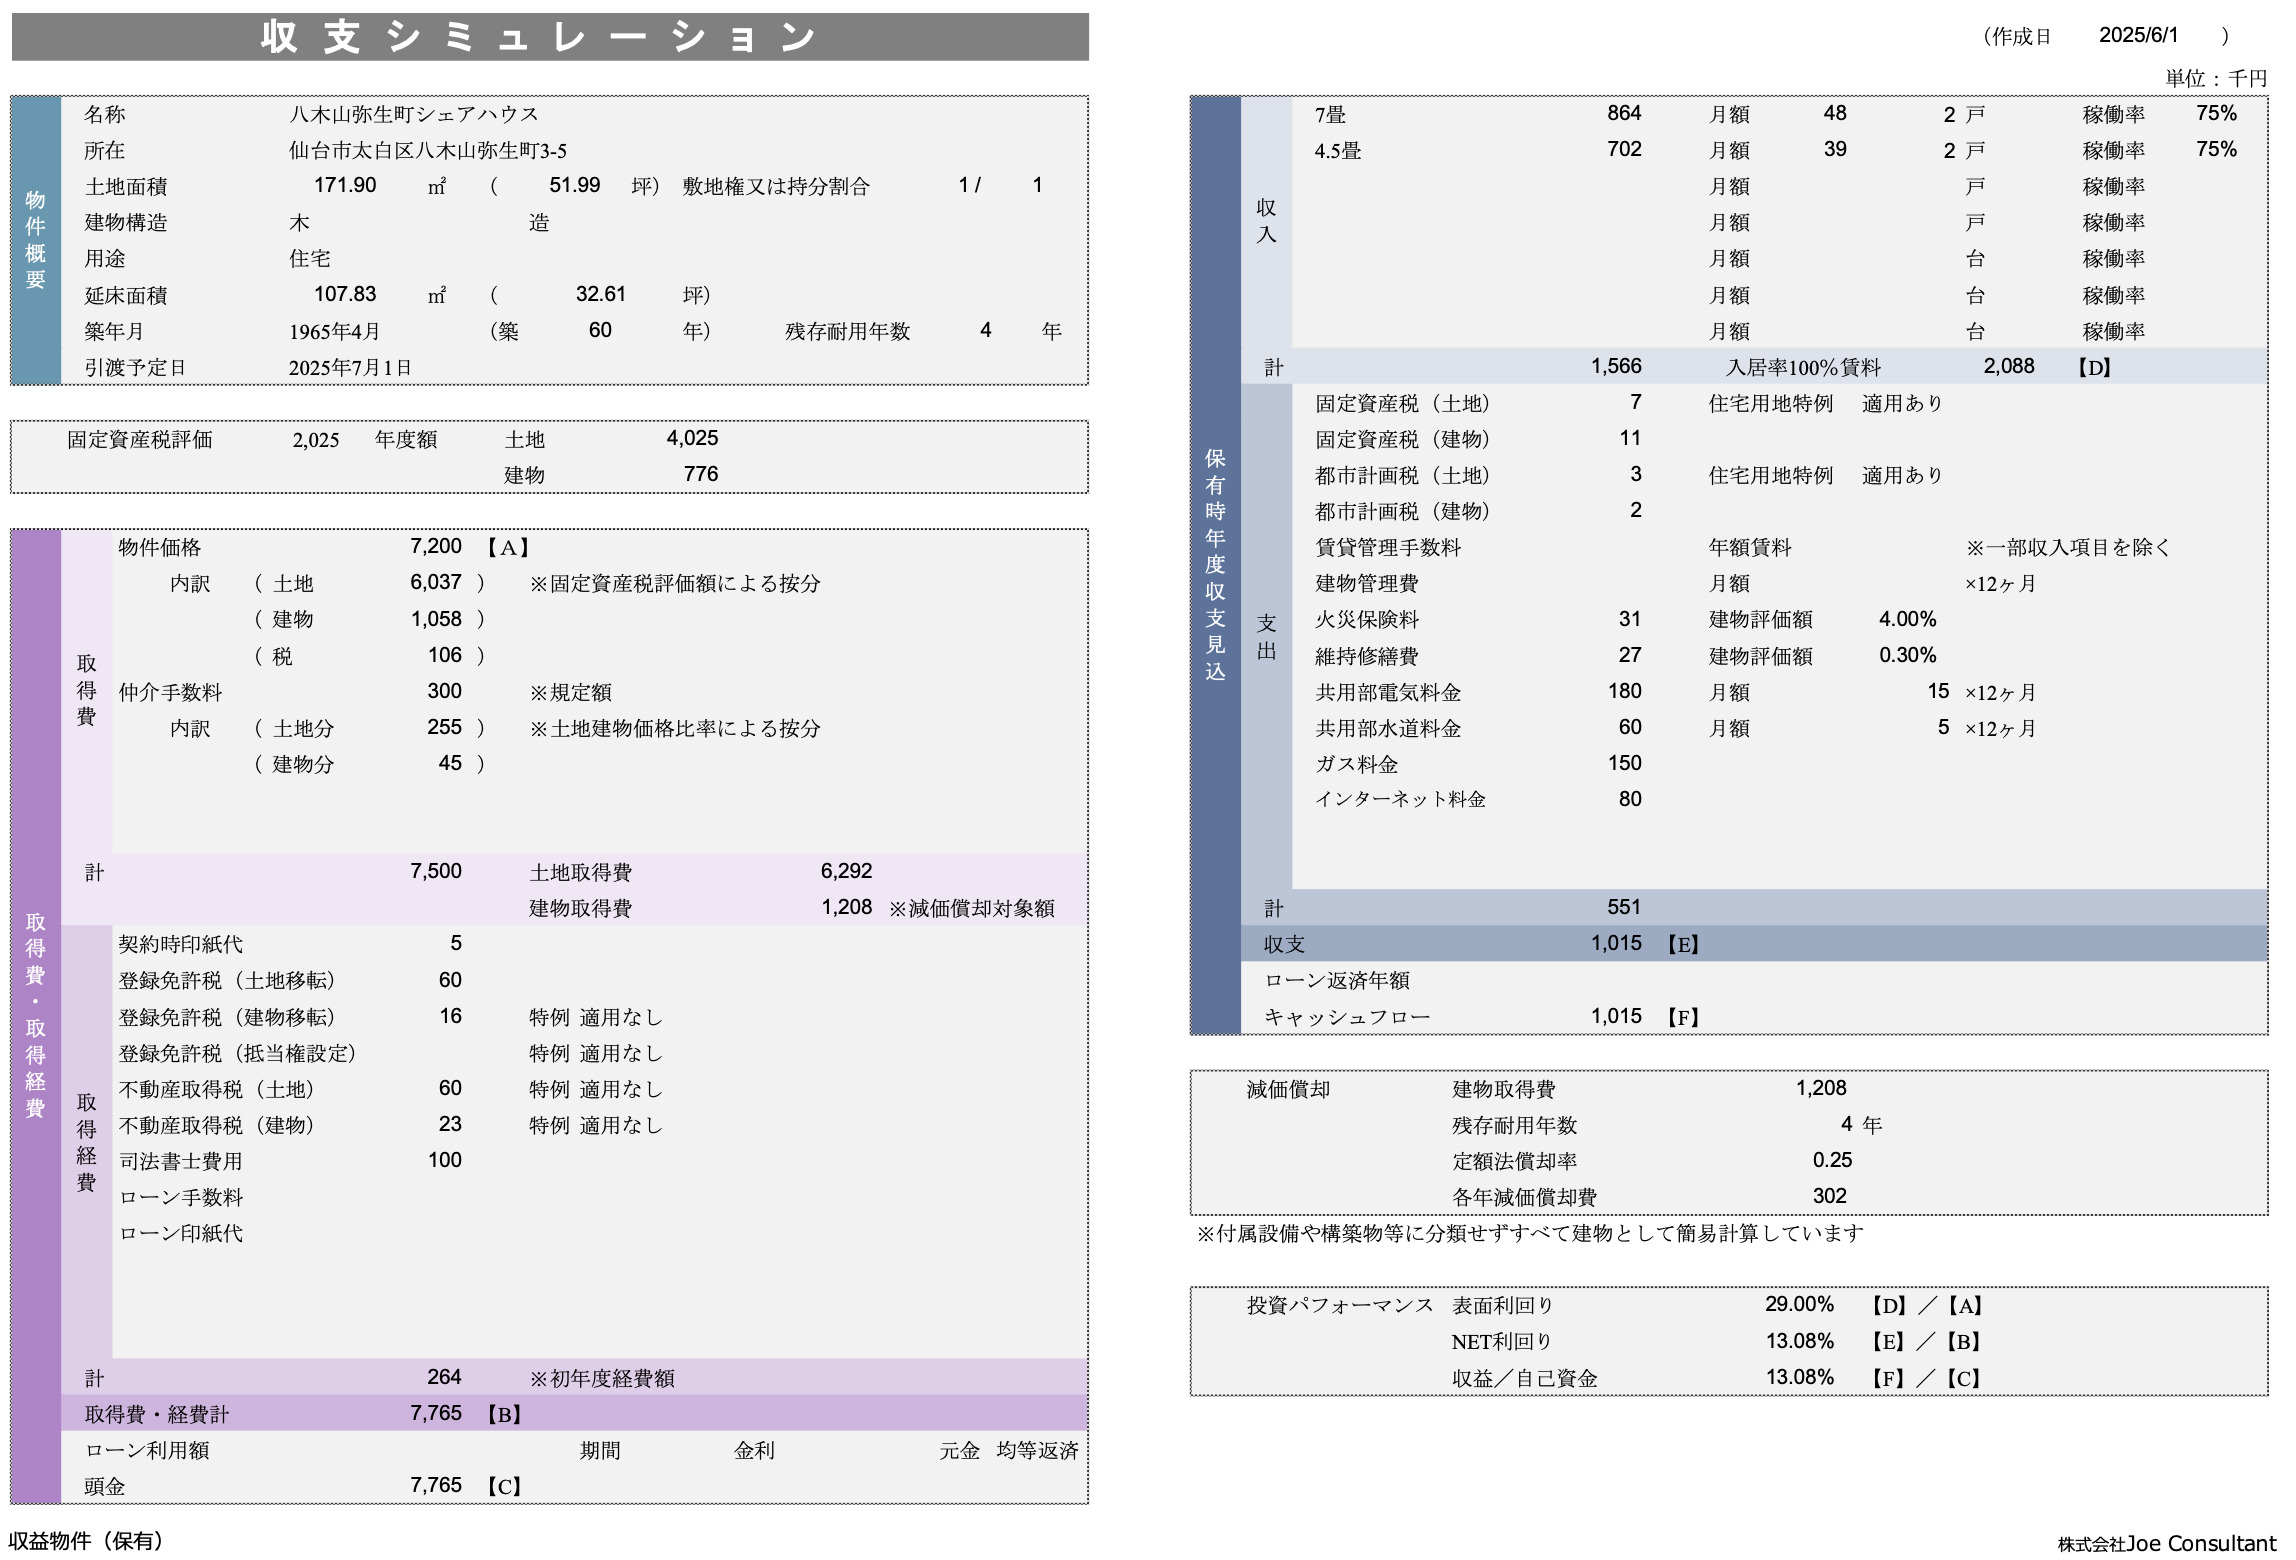Select 不動産取得税（建物）value 23
This screenshot has height=1560, width=2296.
tap(450, 1124)
